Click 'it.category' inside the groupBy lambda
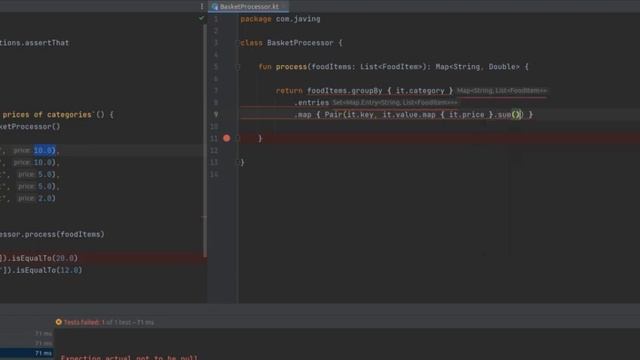Screen dimensions: 640x360 click(420, 91)
